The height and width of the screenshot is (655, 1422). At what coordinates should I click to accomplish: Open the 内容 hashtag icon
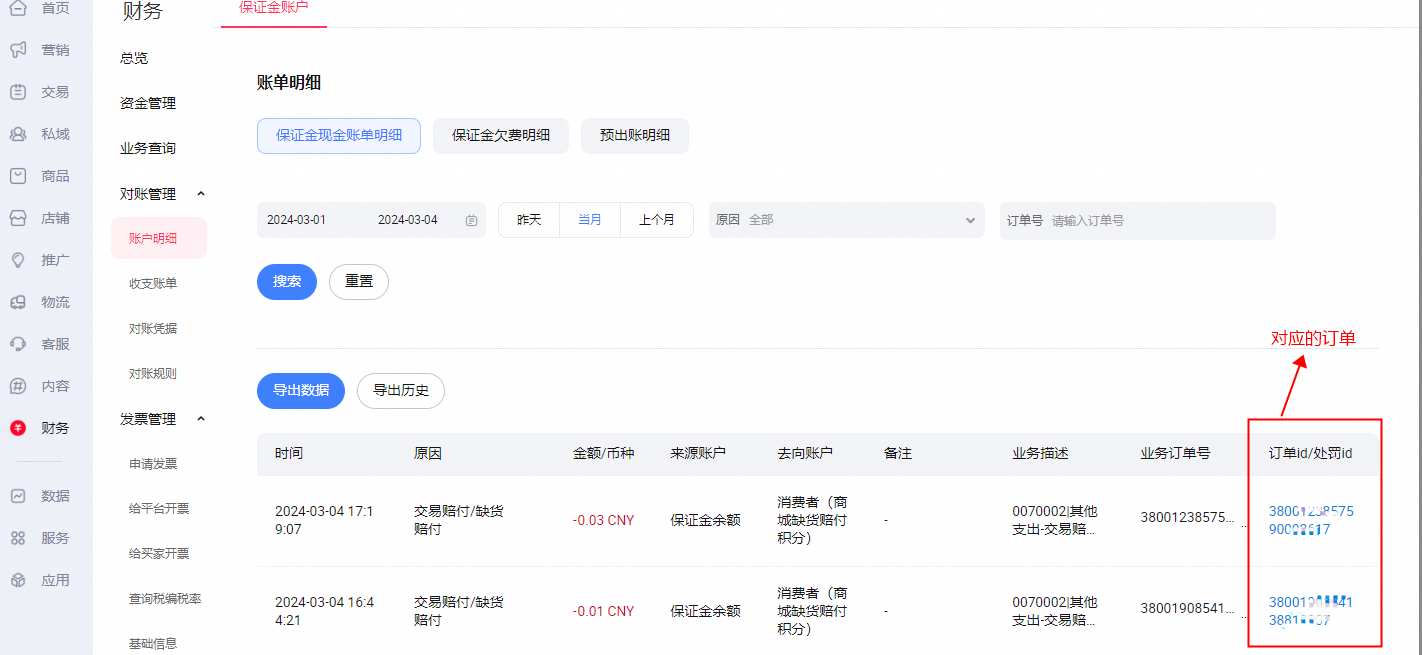[x=18, y=386]
